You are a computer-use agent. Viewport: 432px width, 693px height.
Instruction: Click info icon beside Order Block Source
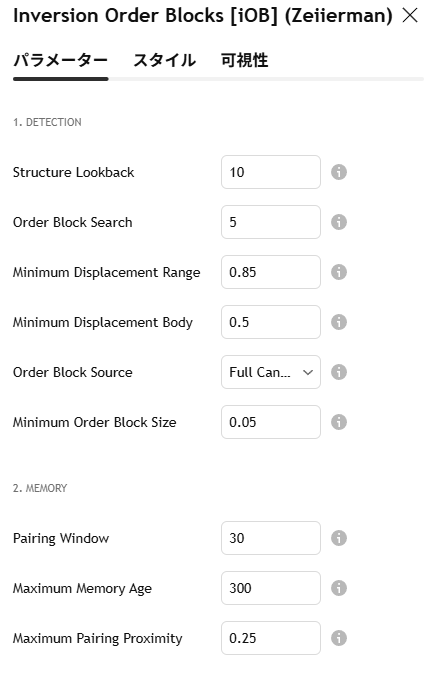pyautogui.click(x=339, y=372)
